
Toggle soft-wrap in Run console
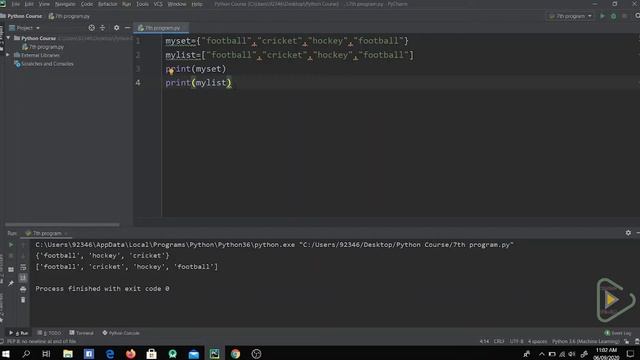coord(23,267)
